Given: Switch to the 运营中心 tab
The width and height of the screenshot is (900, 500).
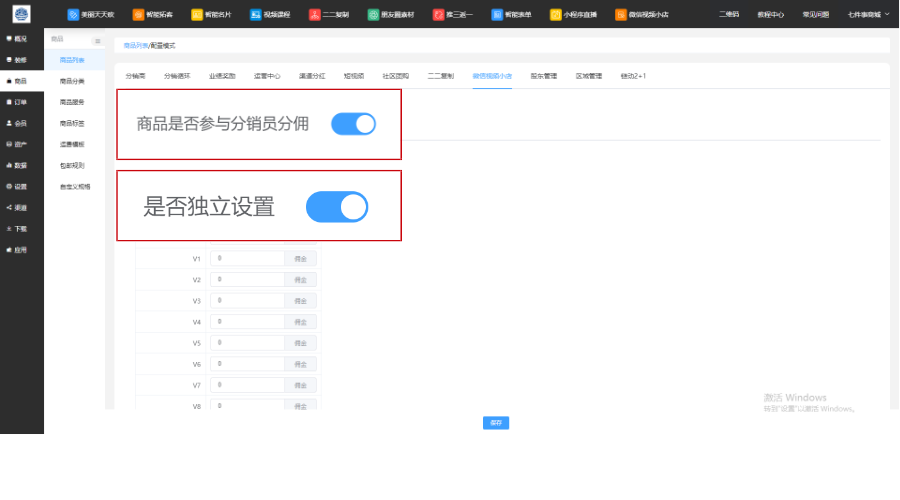Looking at the screenshot, I should 267,76.
